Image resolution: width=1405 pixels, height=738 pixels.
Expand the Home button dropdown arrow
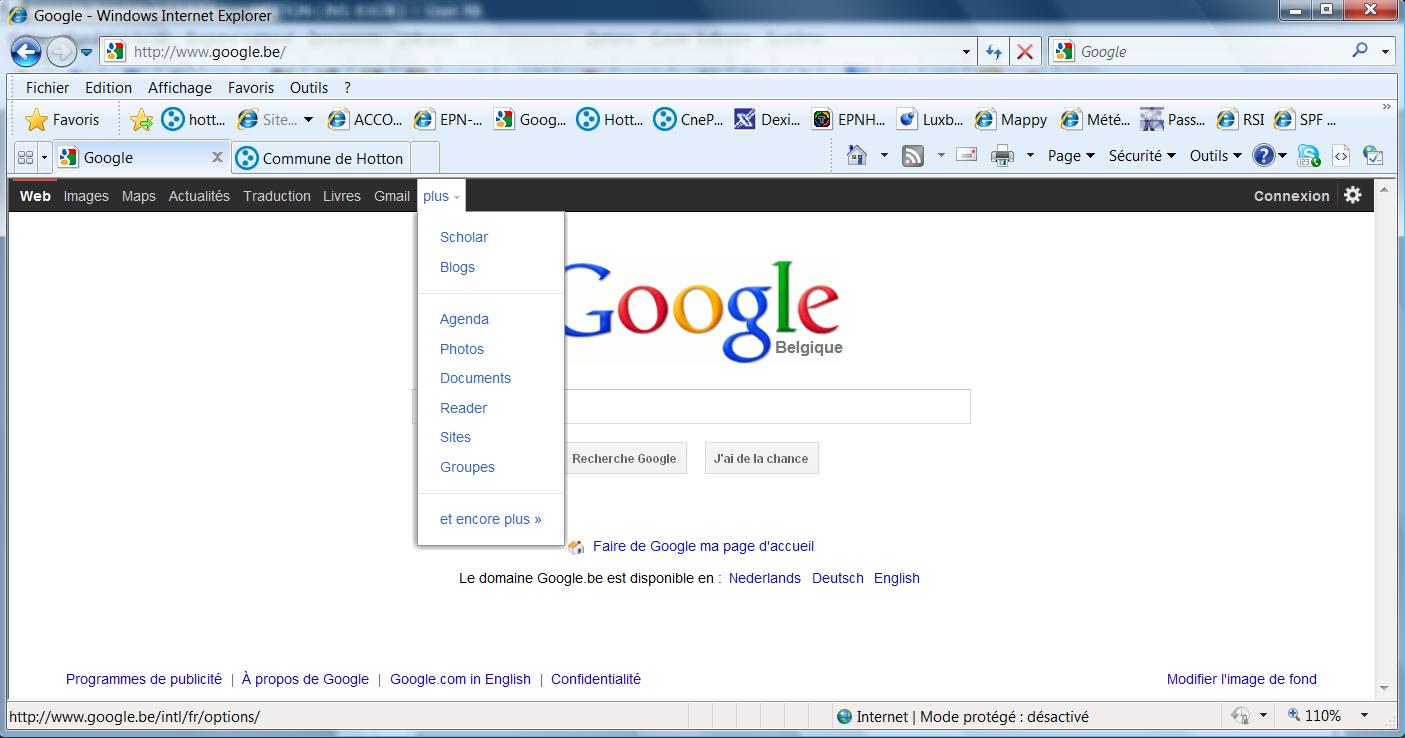pyautogui.click(x=884, y=156)
